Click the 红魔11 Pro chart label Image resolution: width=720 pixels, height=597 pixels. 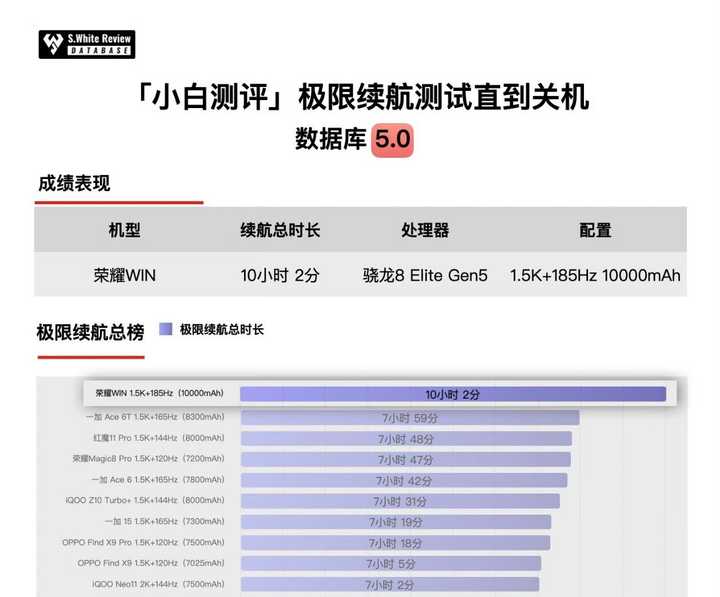(x=159, y=438)
